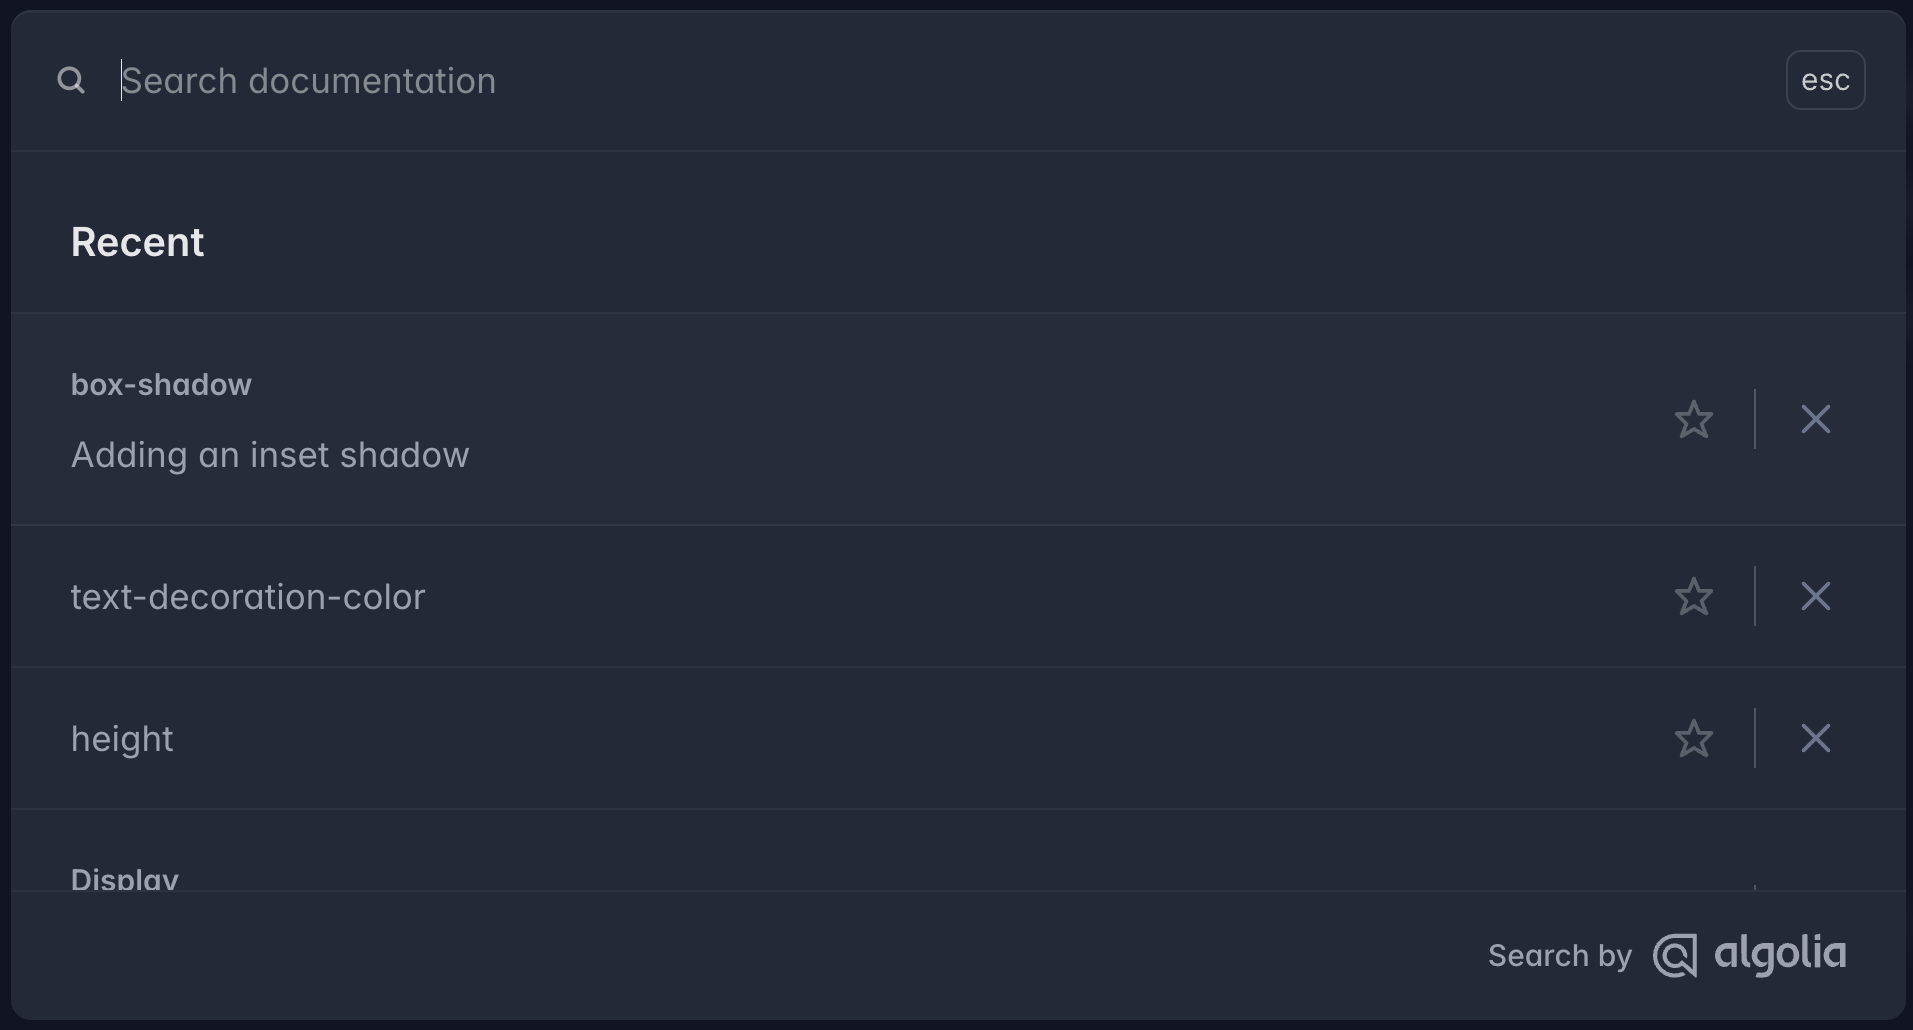Screen dimensions: 1913x1030
Task: Click the vertical divider in the box-shadow row
Action: (x=1755, y=420)
